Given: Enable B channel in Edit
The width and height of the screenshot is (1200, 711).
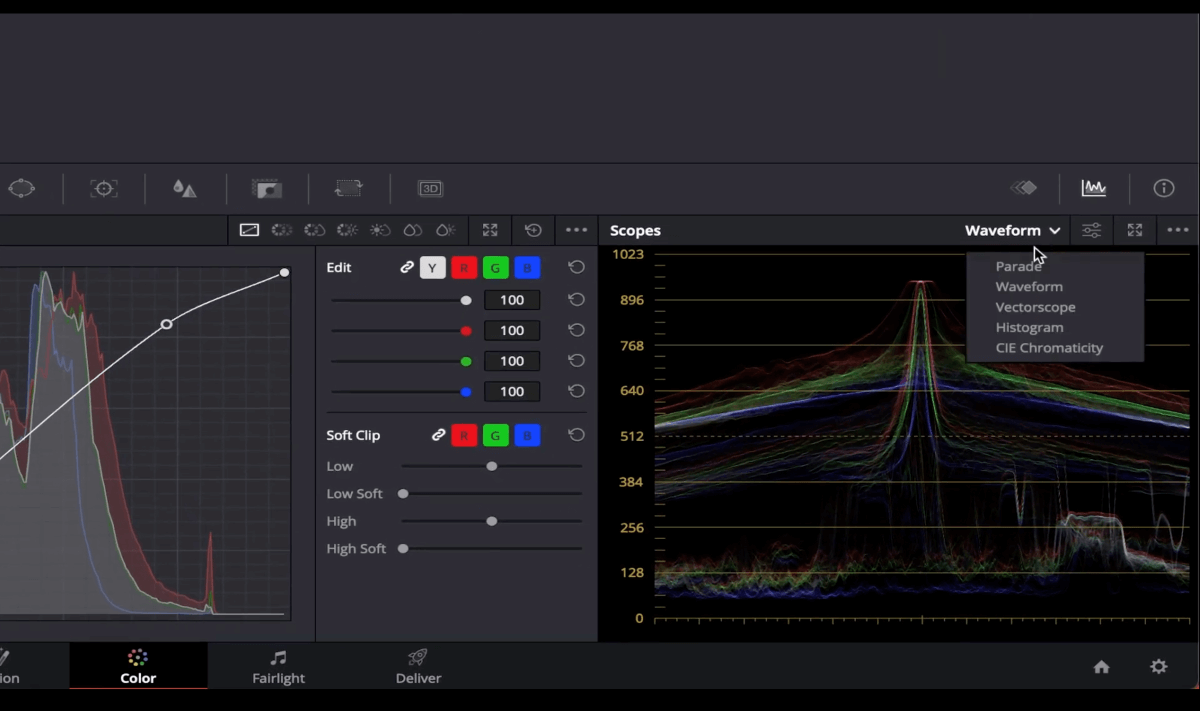Looking at the screenshot, I should click(527, 267).
